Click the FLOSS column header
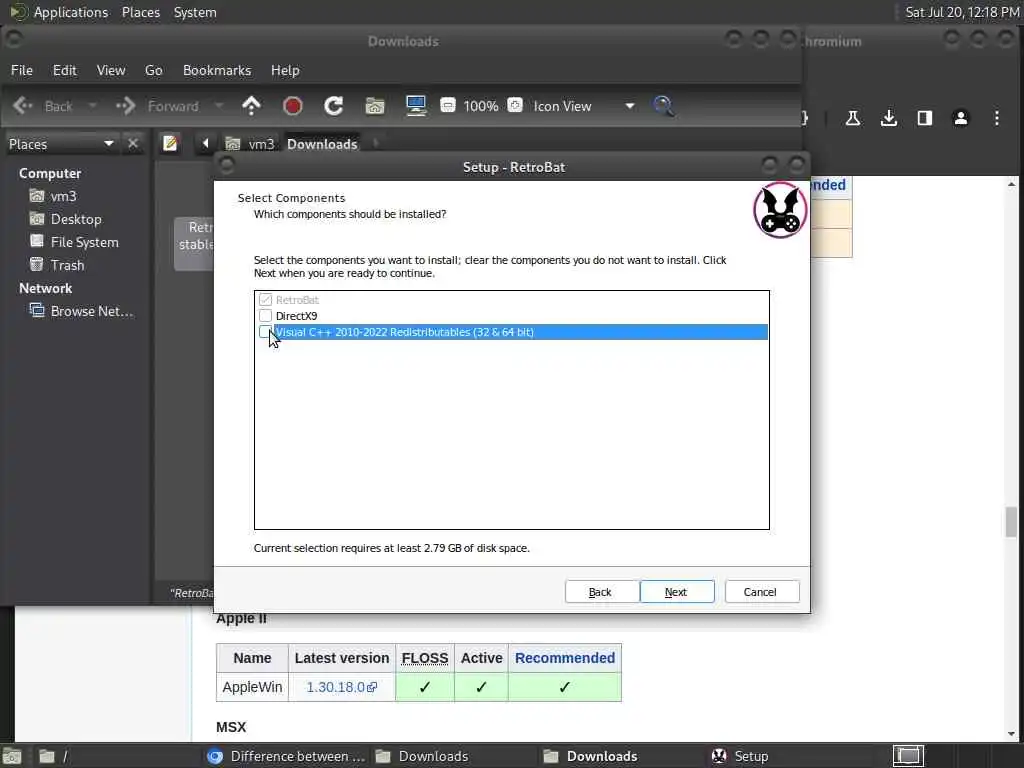 coord(425,658)
